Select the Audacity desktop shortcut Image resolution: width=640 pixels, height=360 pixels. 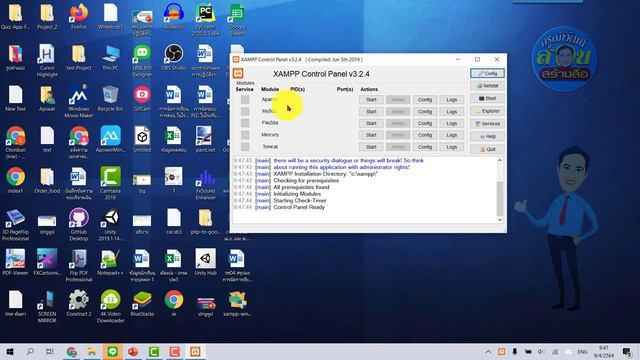point(174,17)
